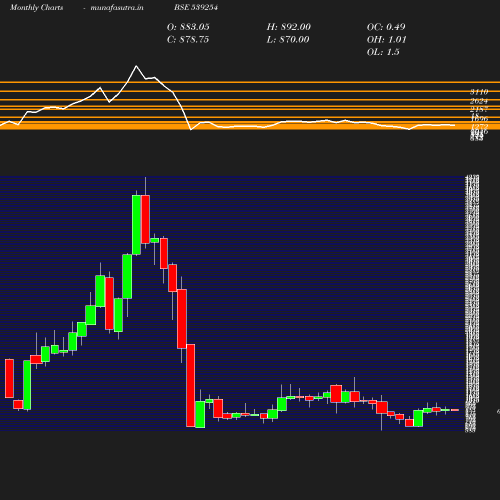The width and height of the screenshot is (500, 500).
Task: Click the peak of the white line chart
Action: click(x=136, y=66)
